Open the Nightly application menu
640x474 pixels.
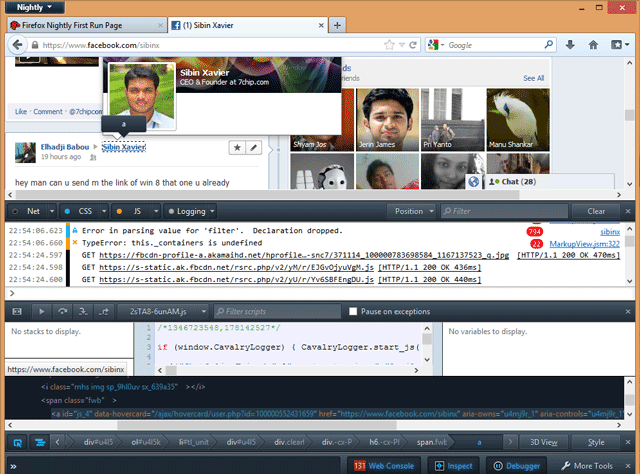35,7
